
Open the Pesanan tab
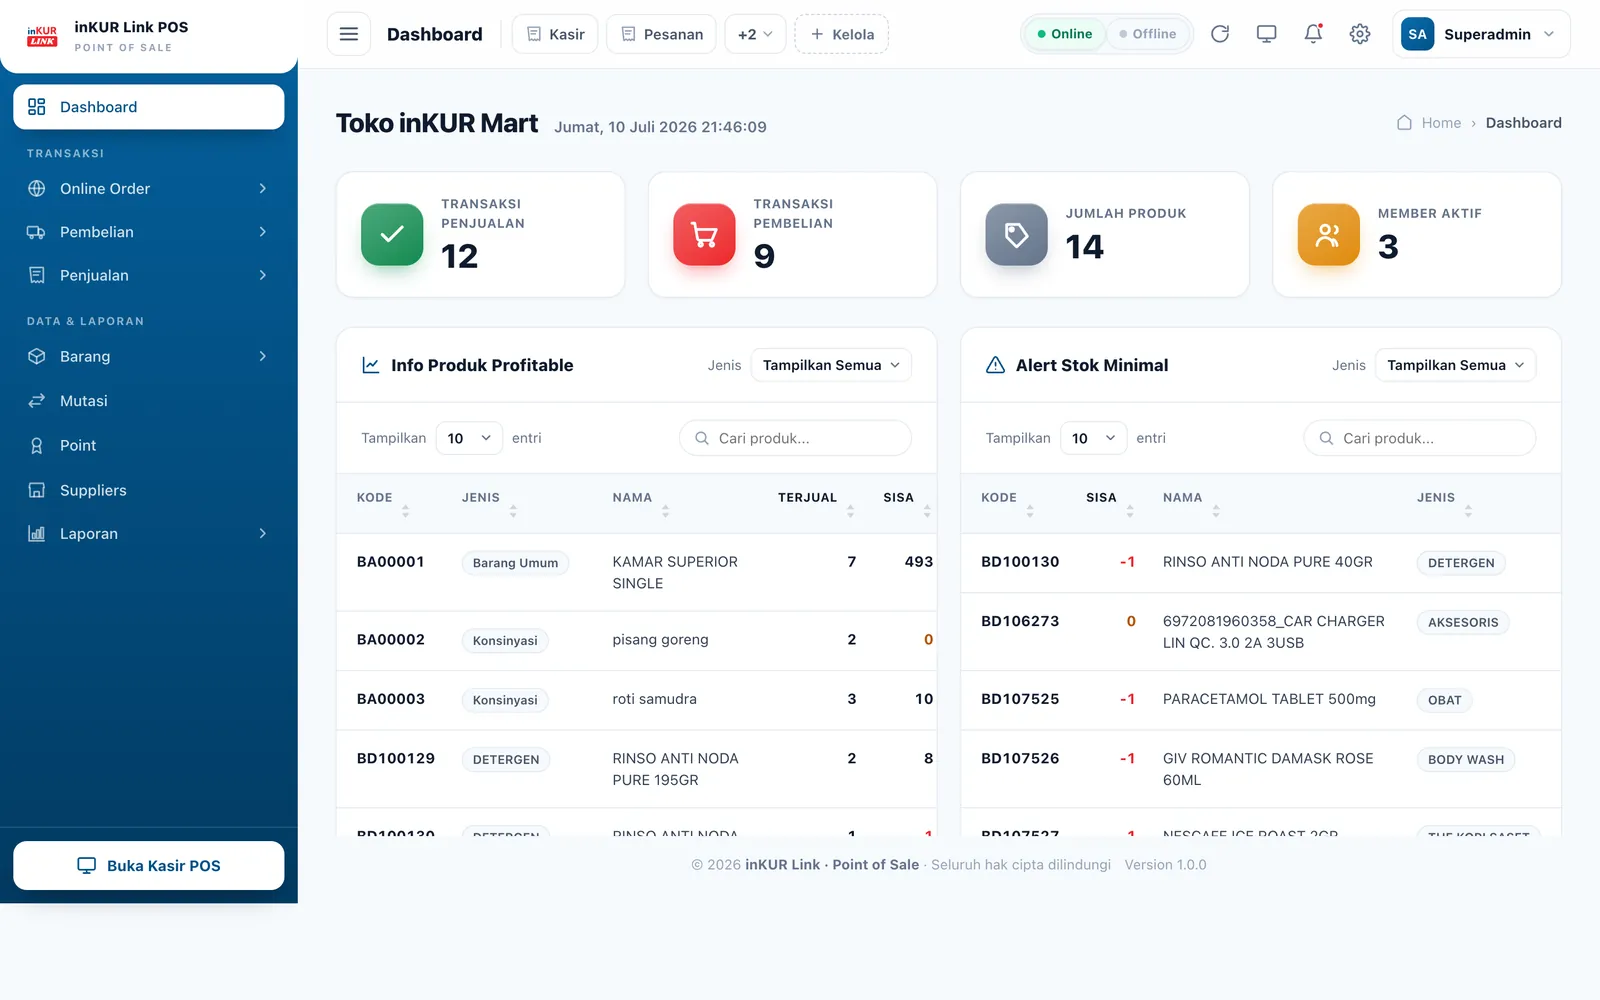point(661,34)
